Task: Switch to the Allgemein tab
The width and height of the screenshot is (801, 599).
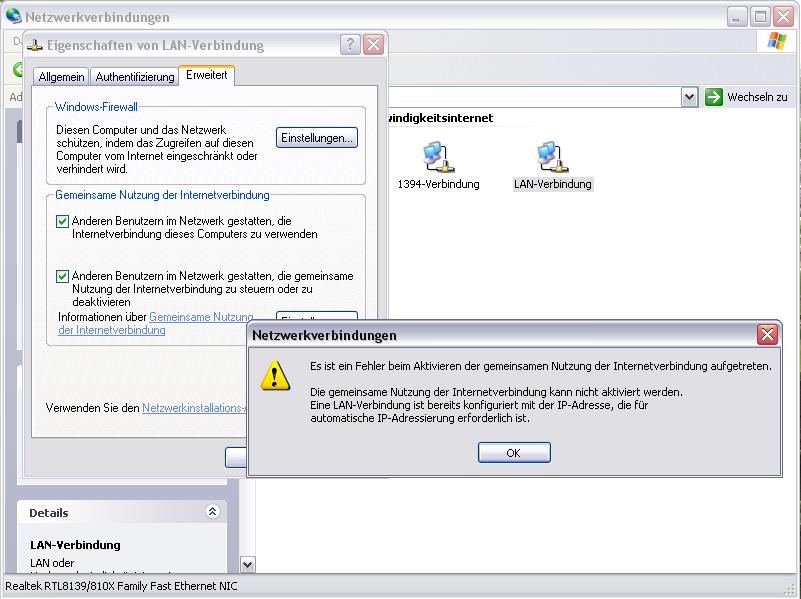Action: (x=61, y=77)
